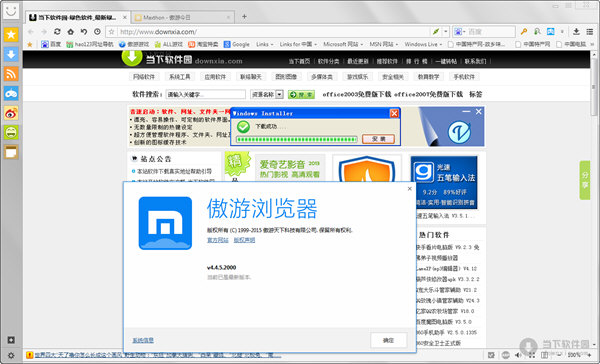Open engine mode dropdown arrow in address bar
The image size is (600, 364).
446,32
